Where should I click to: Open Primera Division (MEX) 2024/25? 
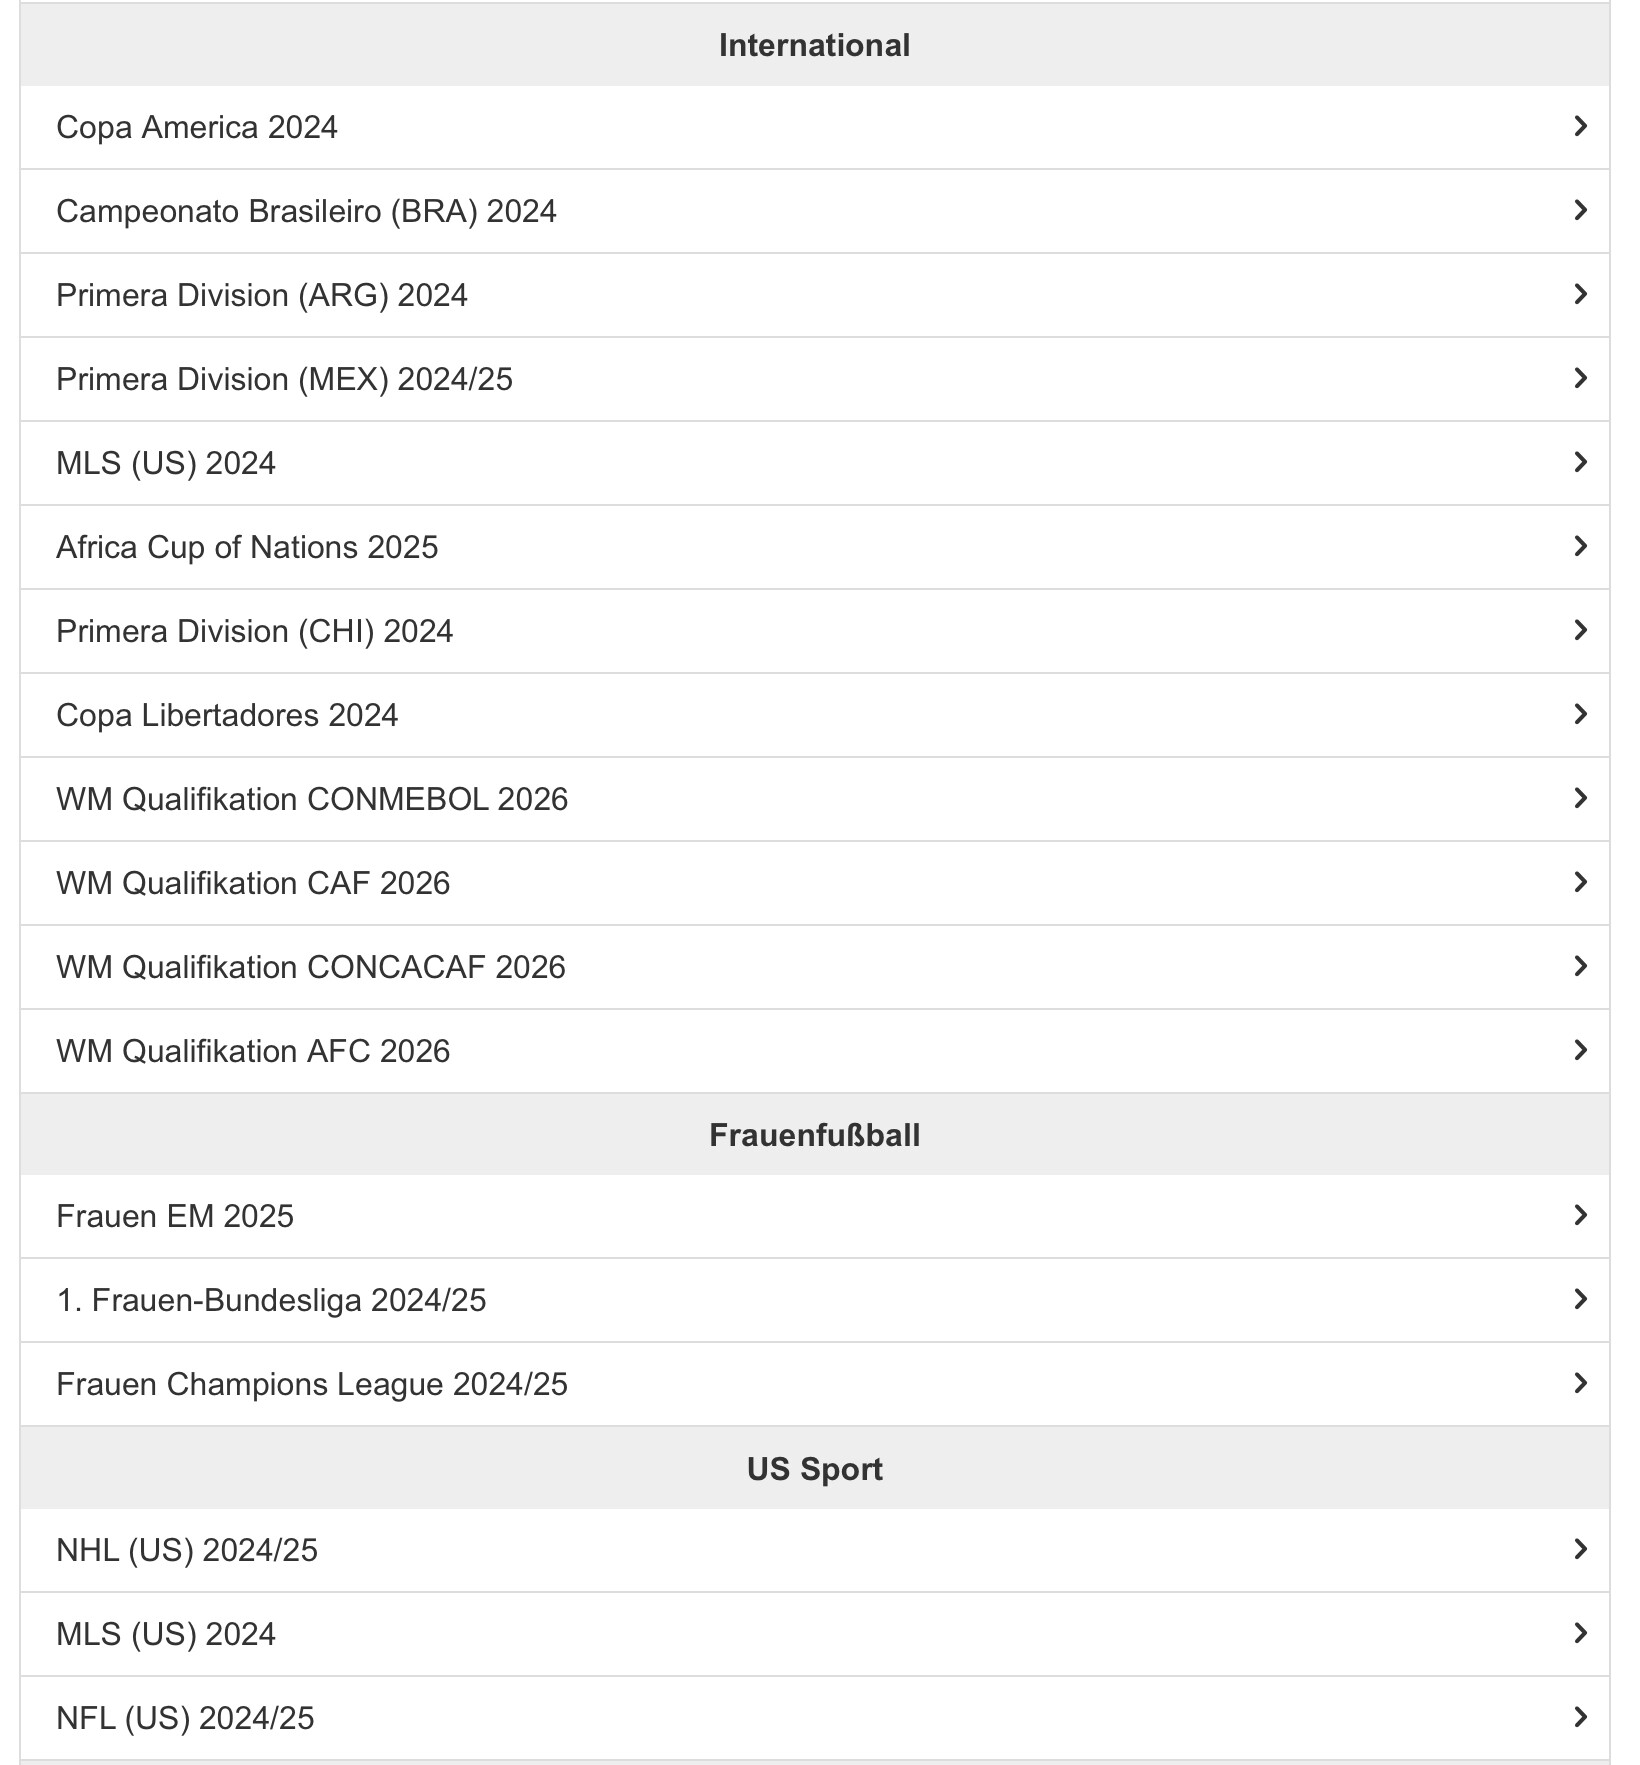click(x=284, y=379)
